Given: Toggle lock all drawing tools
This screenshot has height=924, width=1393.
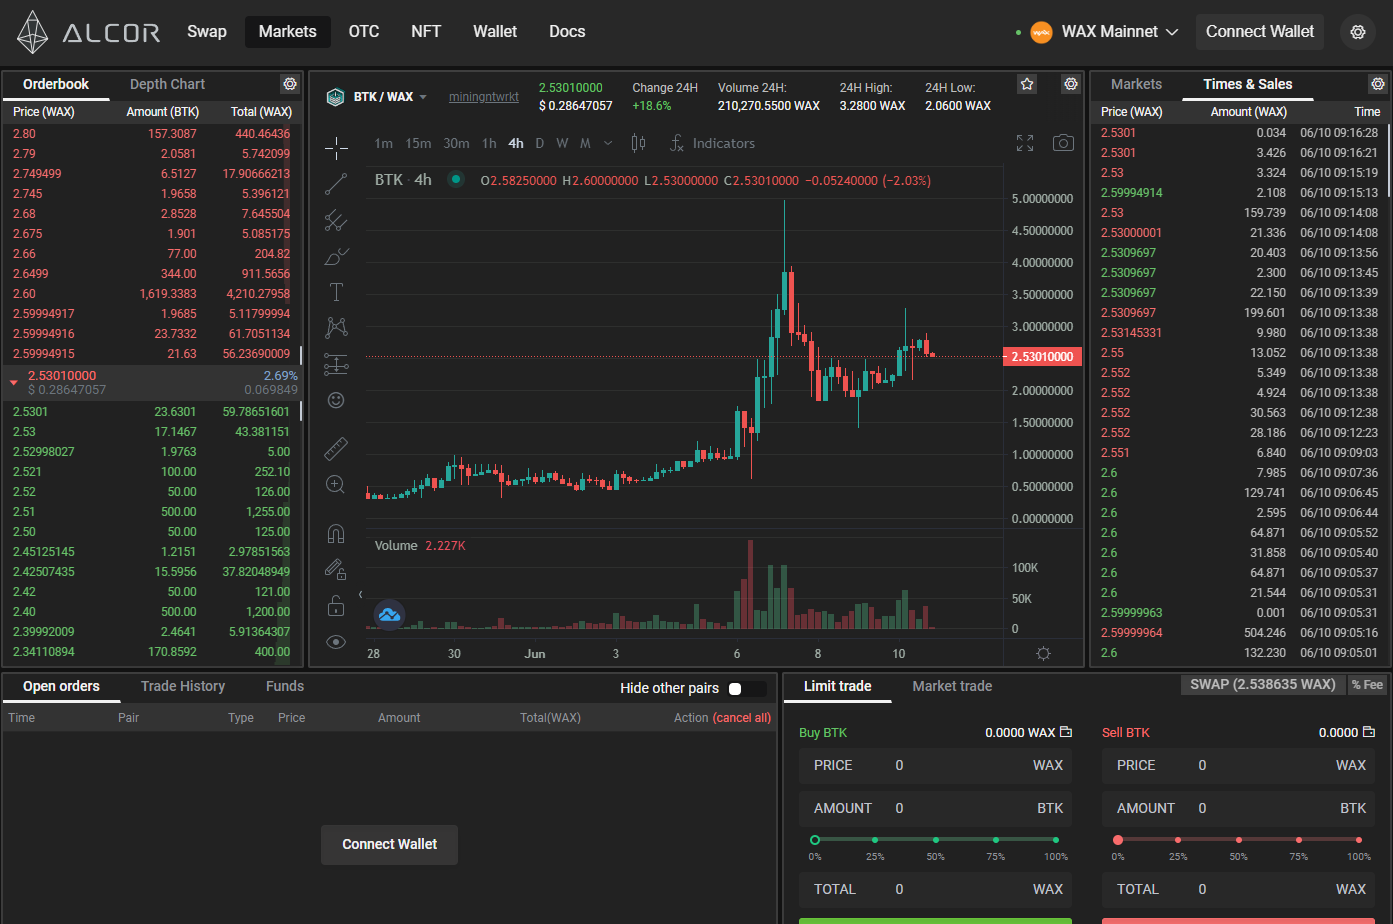Looking at the screenshot, I should tap(336, 605).
